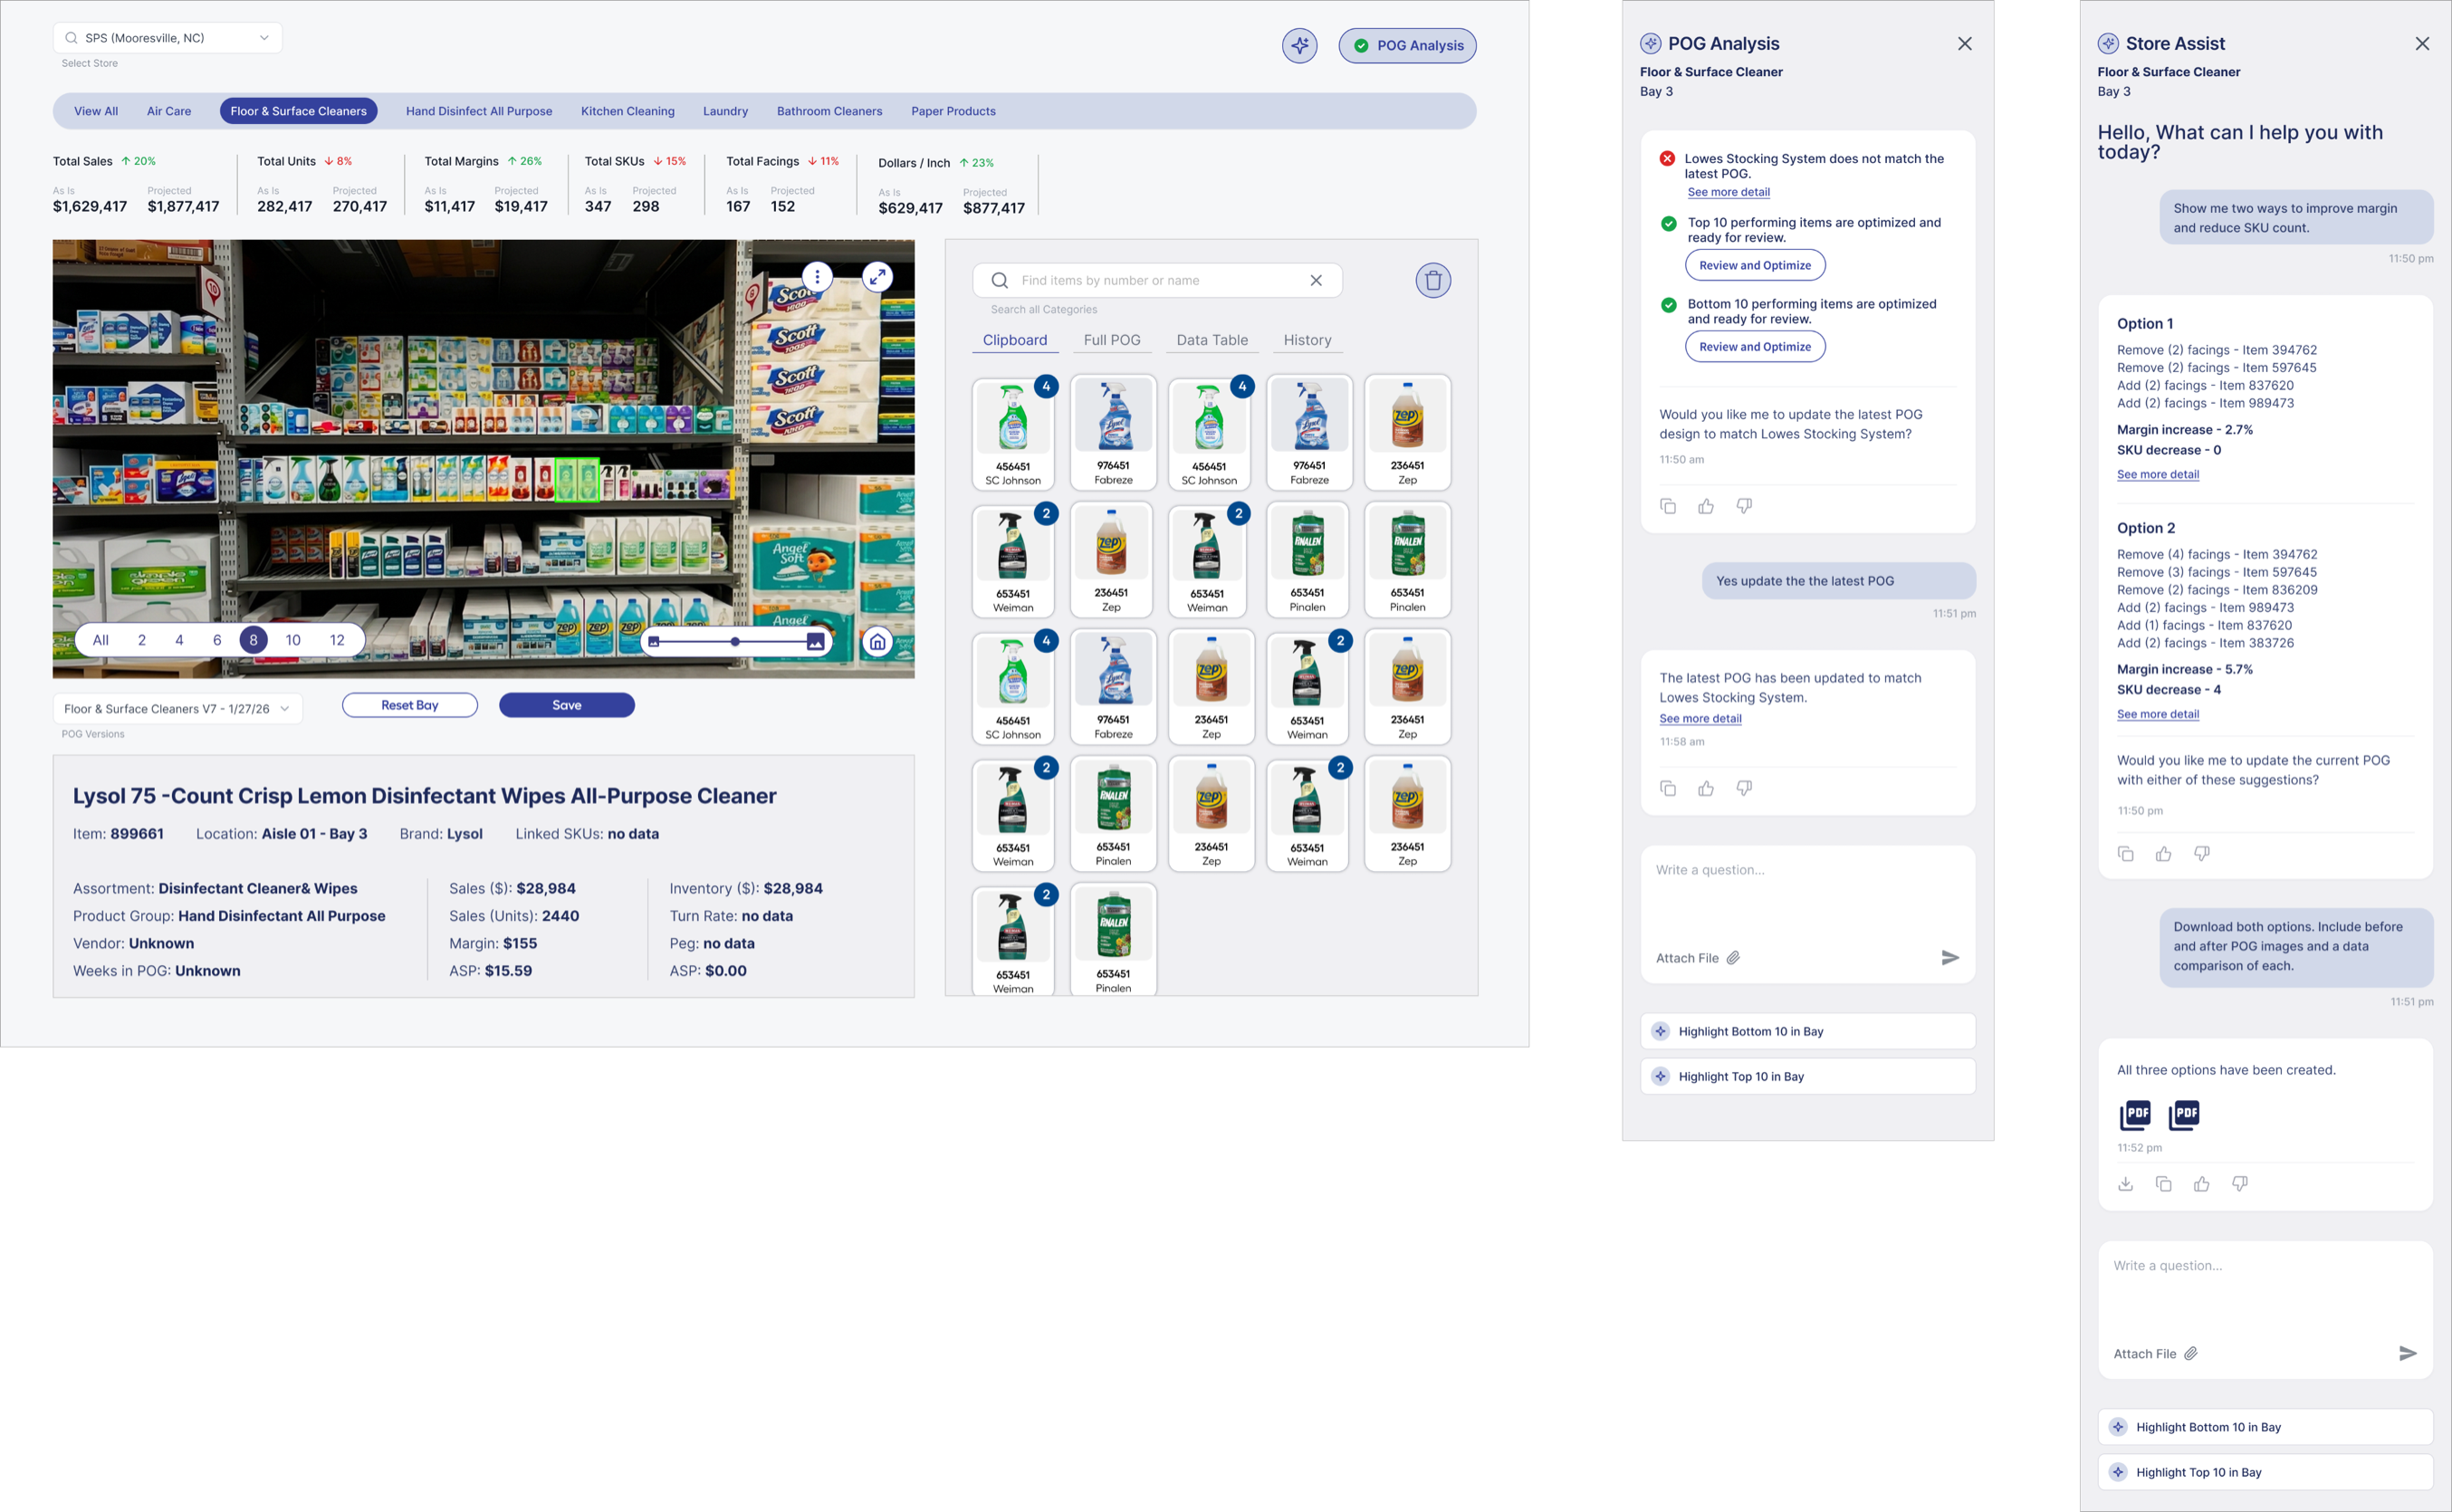Click the home icon on shelf image
The height and width of the screenshot is (1512, 2452).
(x=877, y=642)
